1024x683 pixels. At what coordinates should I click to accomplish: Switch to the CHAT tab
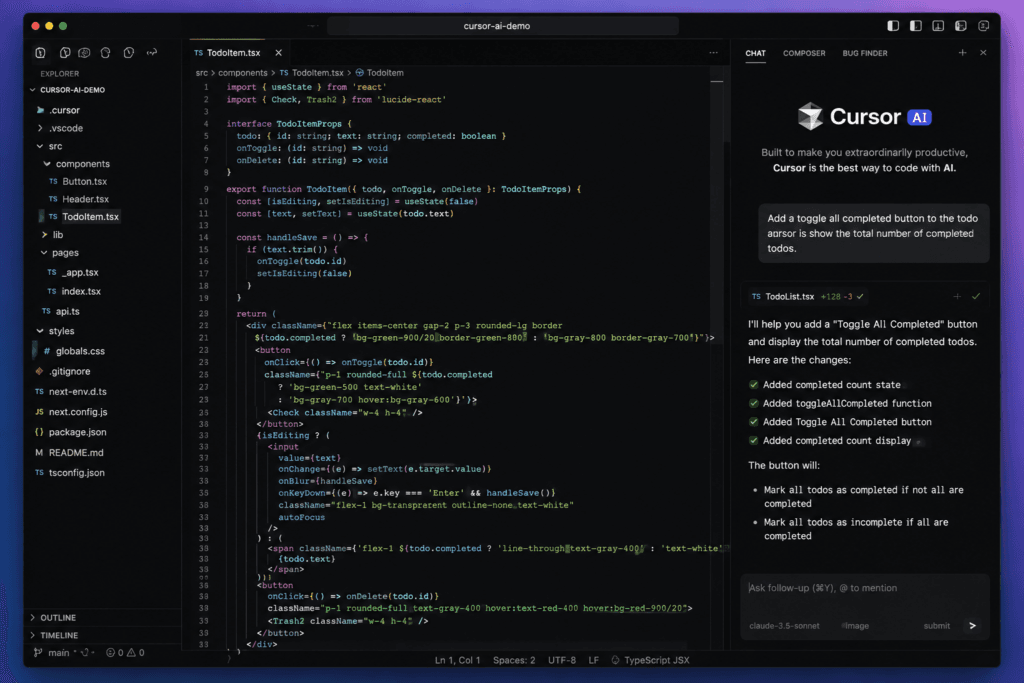click(756, 54)
